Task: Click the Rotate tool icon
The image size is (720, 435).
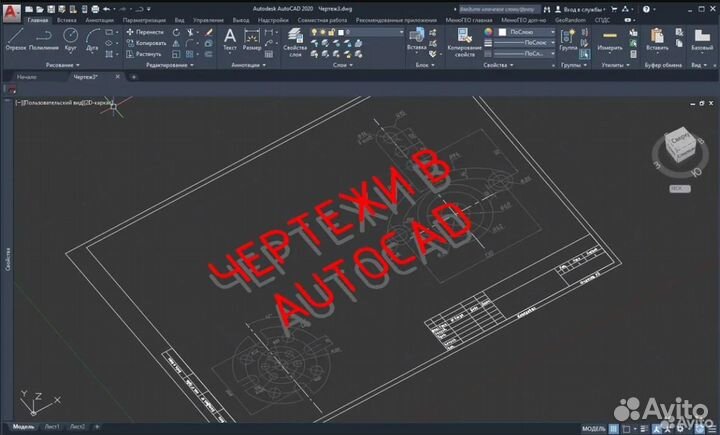Action: 176,32
